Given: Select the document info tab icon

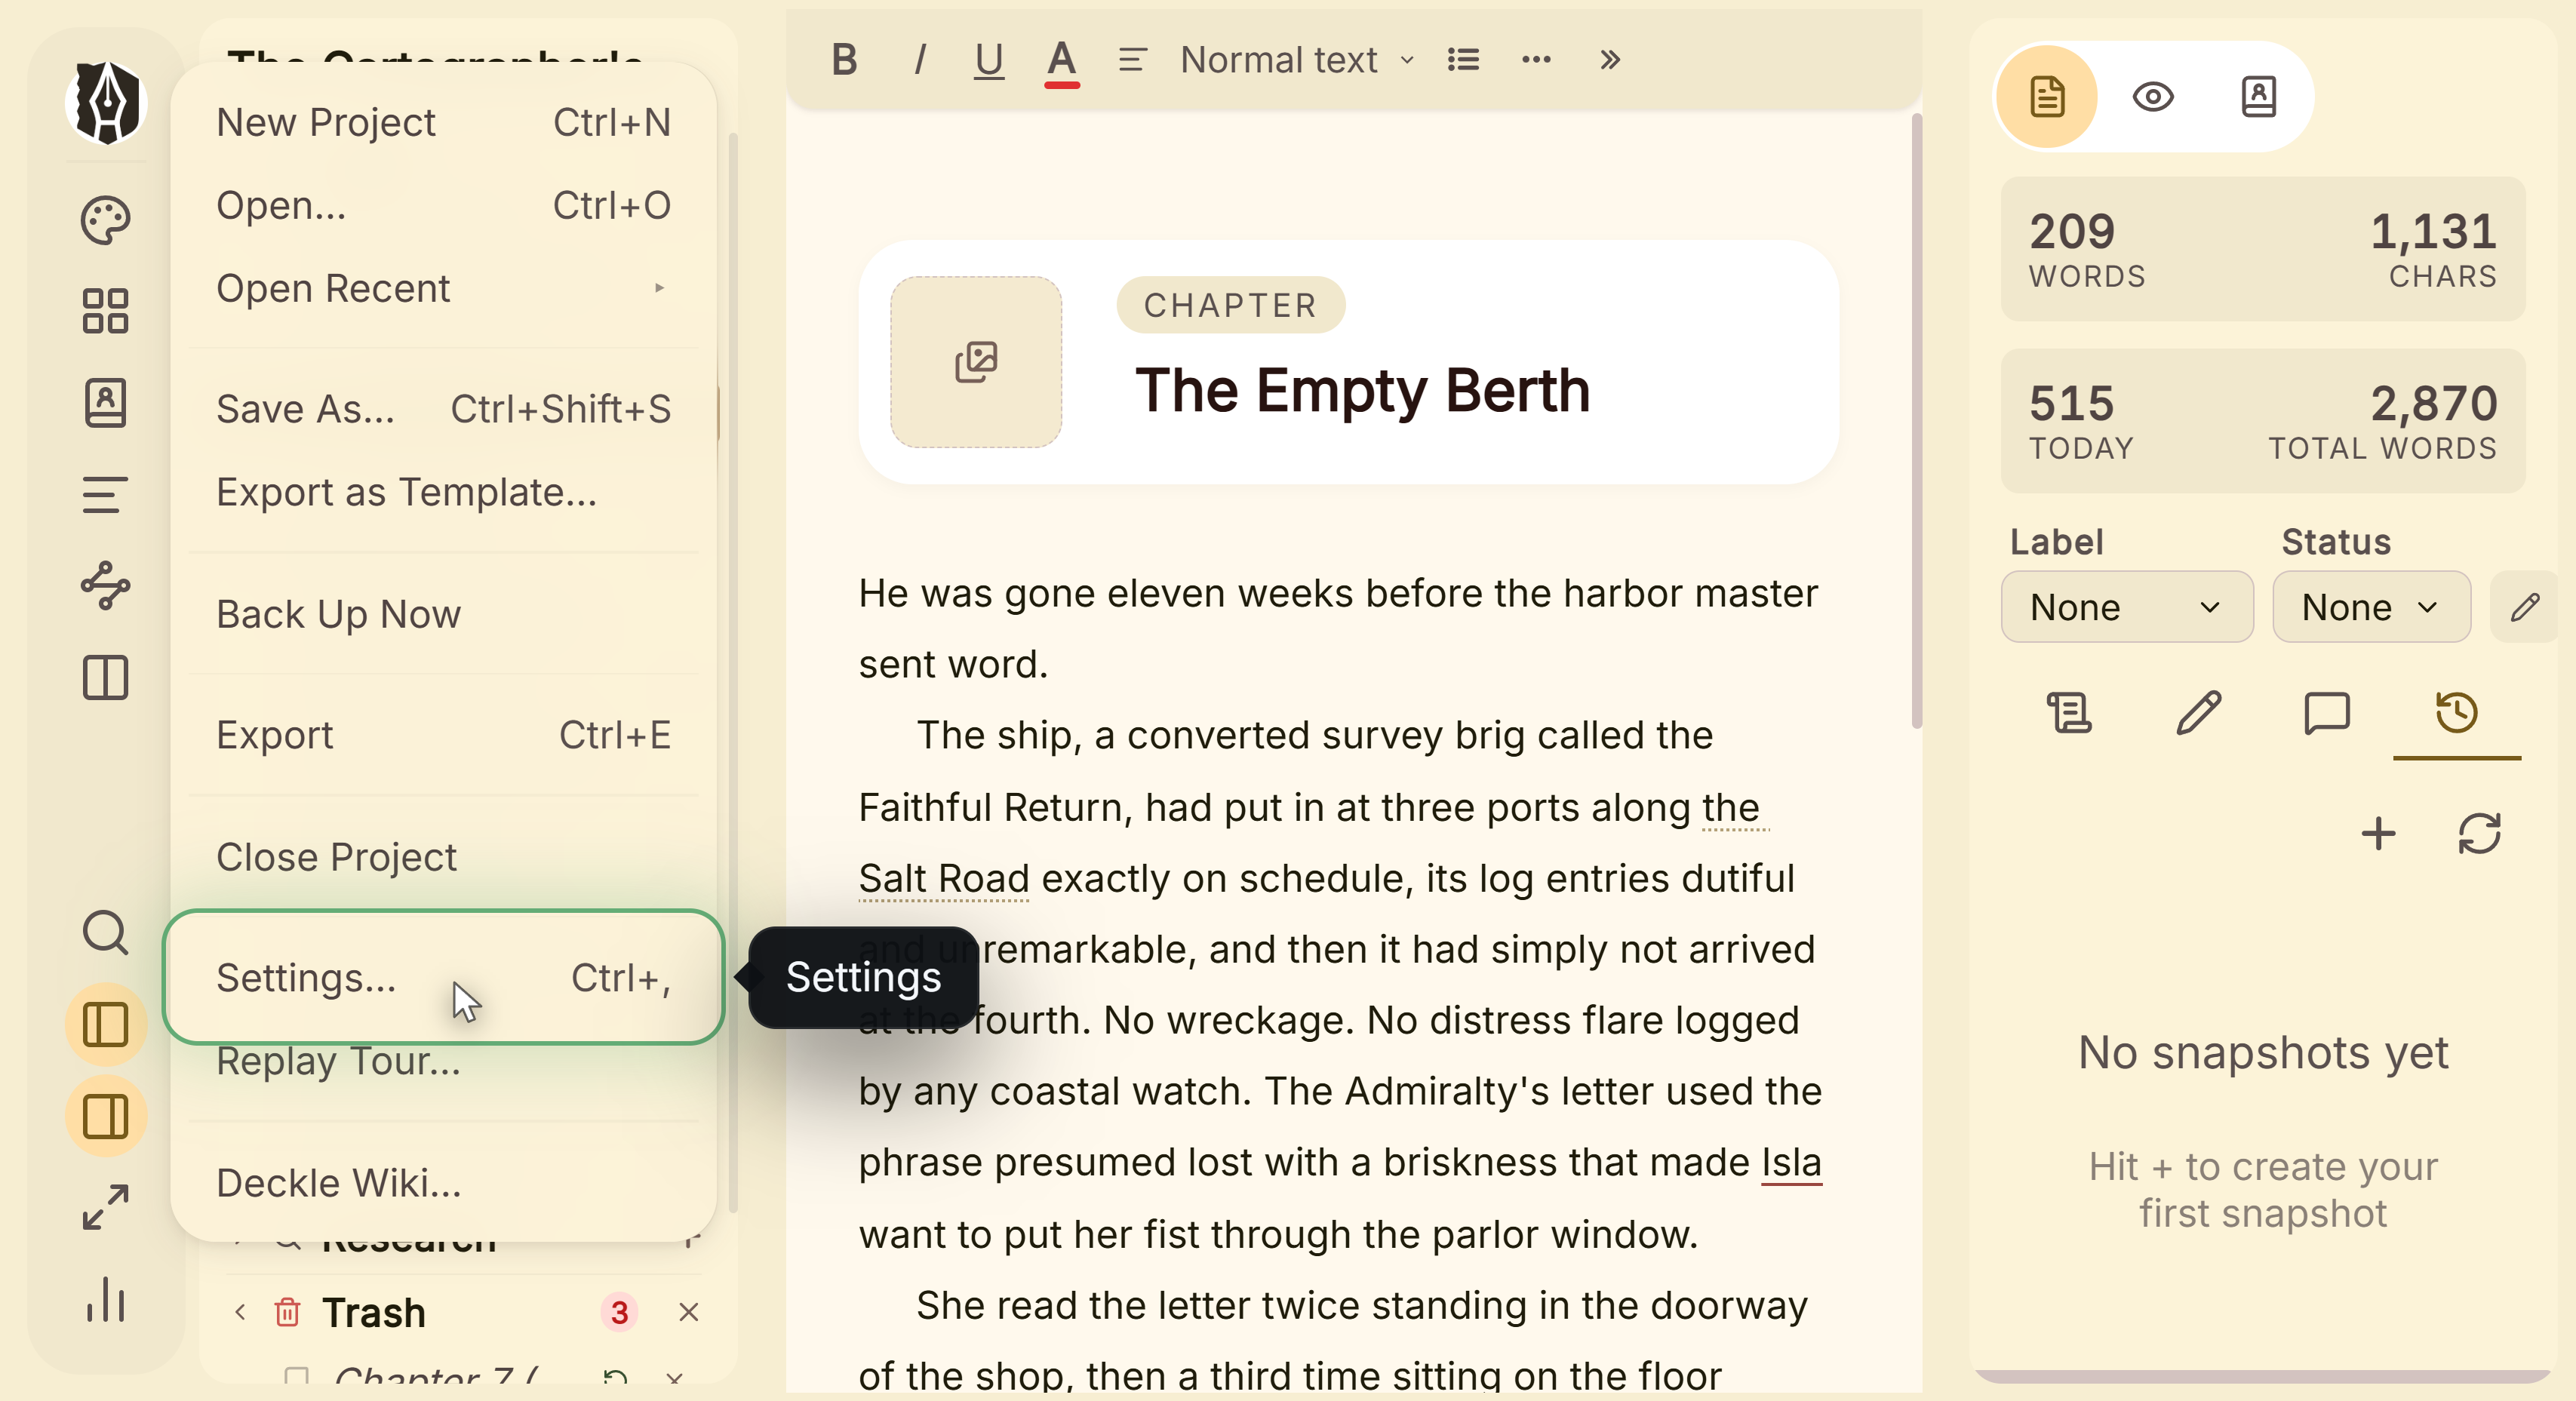Looking at the screenshot, I should (2047, 97).
